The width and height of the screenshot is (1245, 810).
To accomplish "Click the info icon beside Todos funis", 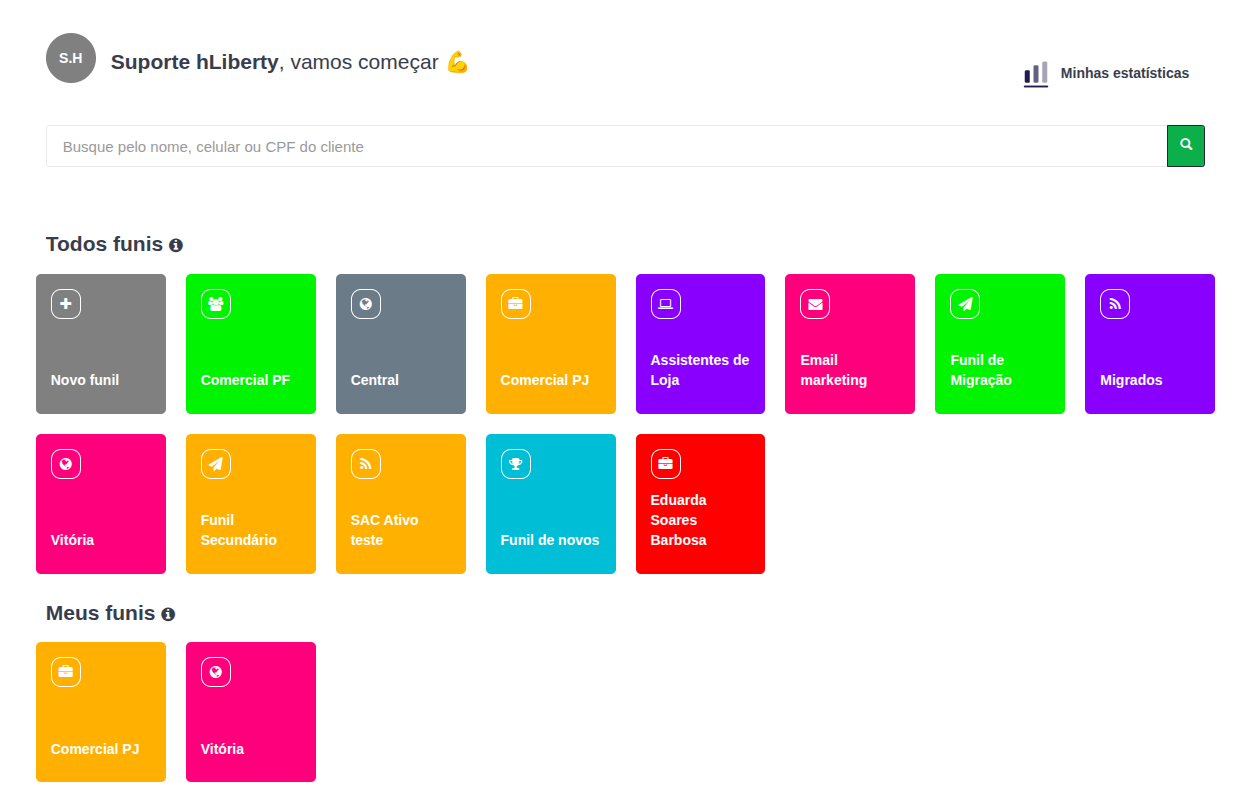I will (176, 245).
